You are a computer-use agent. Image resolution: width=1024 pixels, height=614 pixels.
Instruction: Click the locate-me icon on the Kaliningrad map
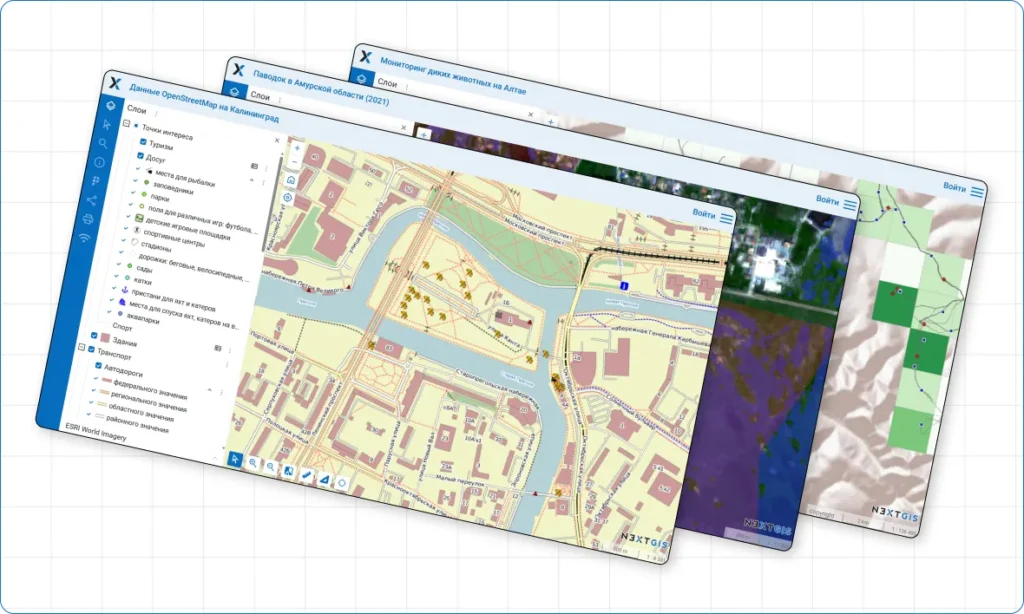[x=288, y=197]
